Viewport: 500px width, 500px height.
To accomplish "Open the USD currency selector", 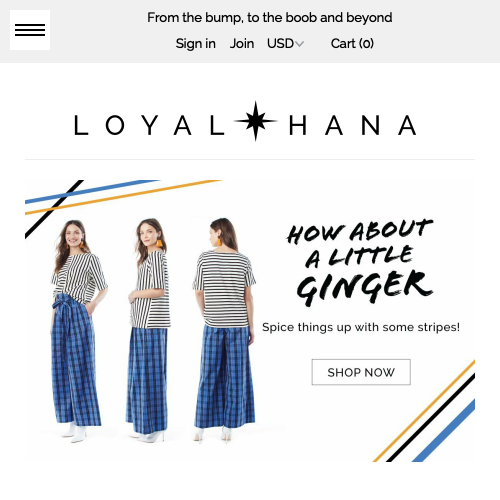I will (x=285, y=44).
